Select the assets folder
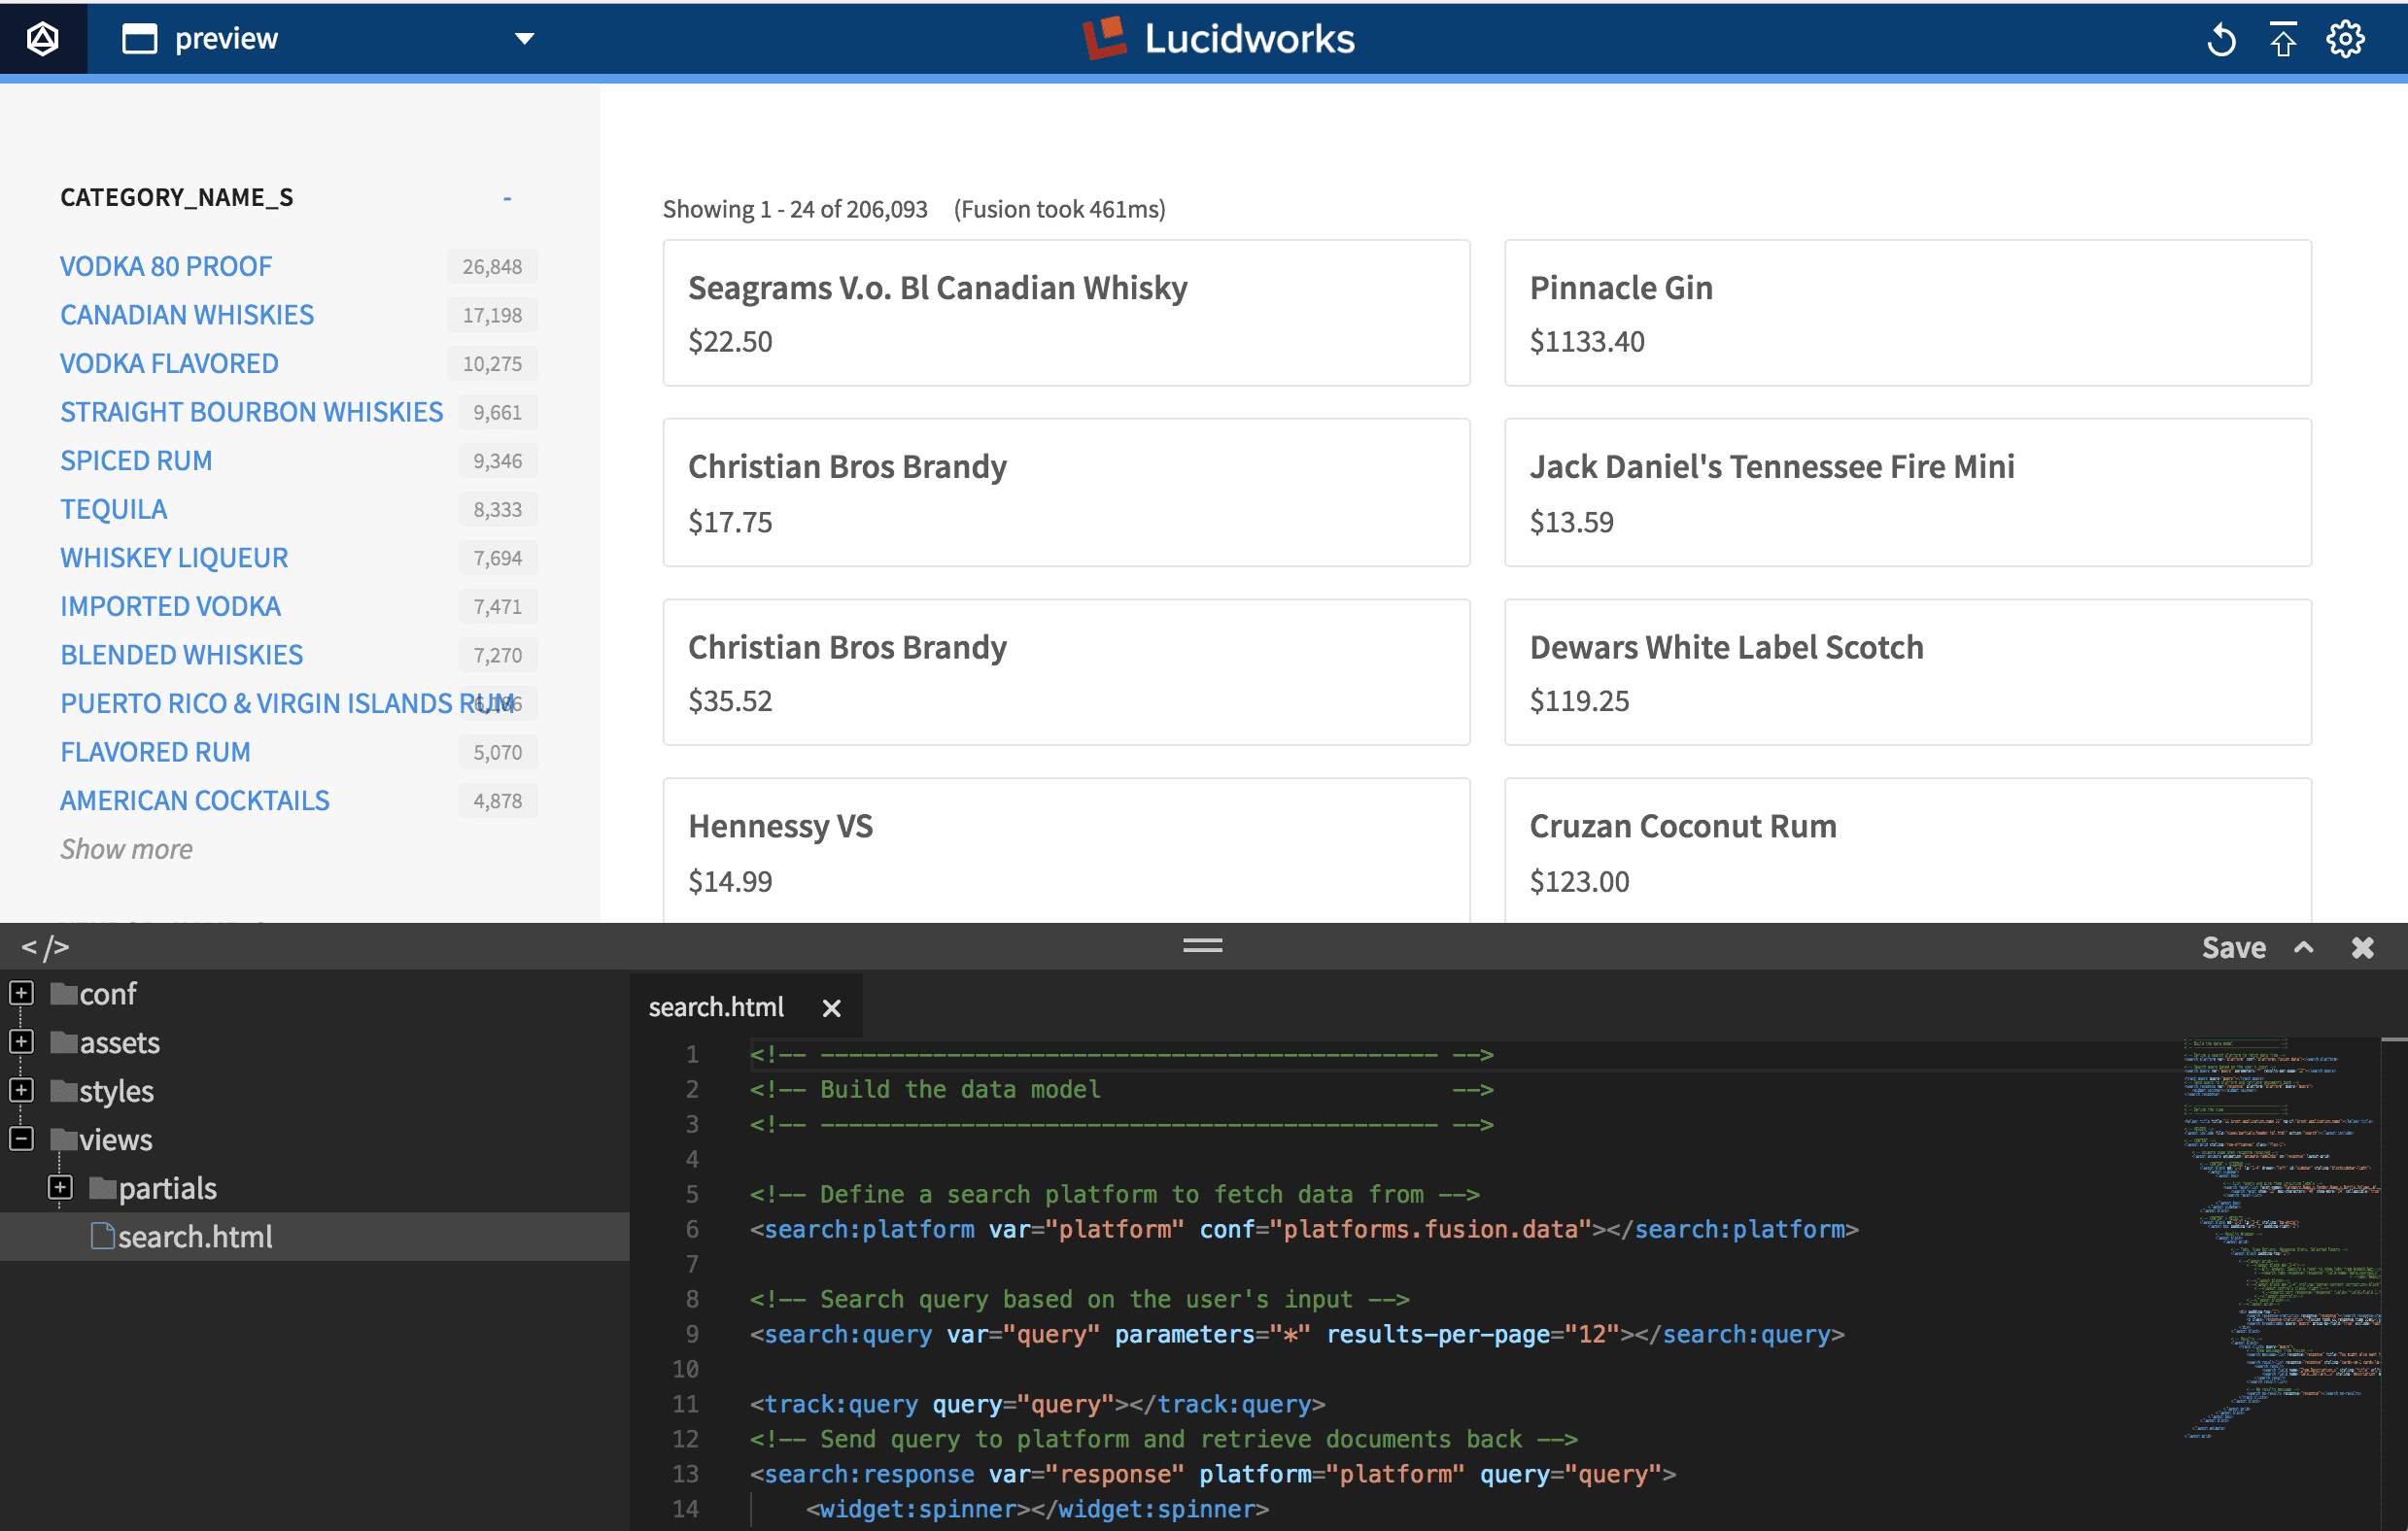This screenshot has height=1531, width=2408. point(105,1042)
